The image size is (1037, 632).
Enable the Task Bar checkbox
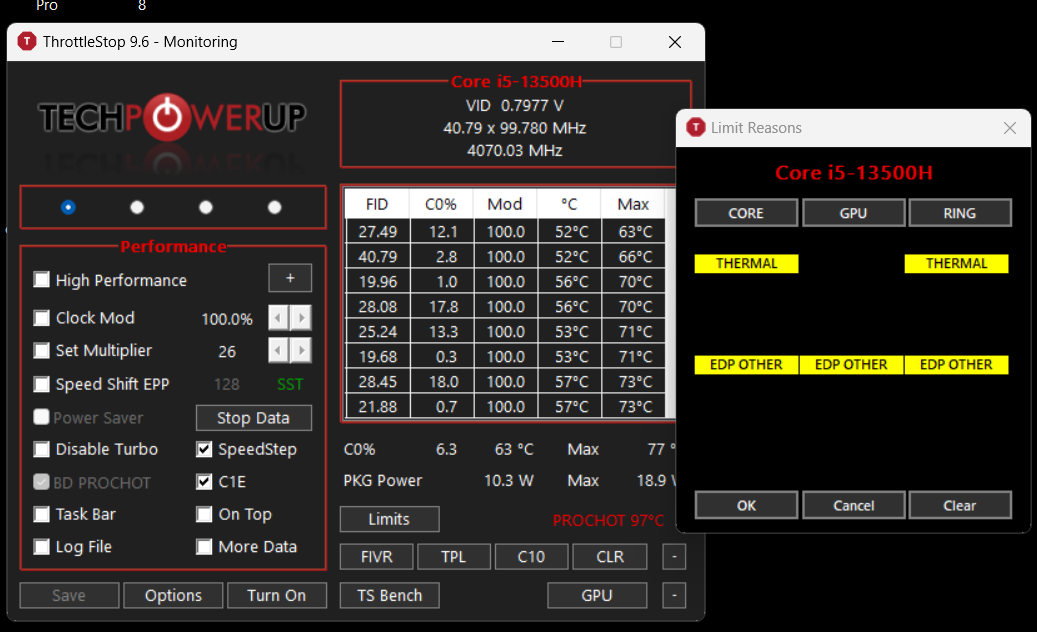pos(42,514)
